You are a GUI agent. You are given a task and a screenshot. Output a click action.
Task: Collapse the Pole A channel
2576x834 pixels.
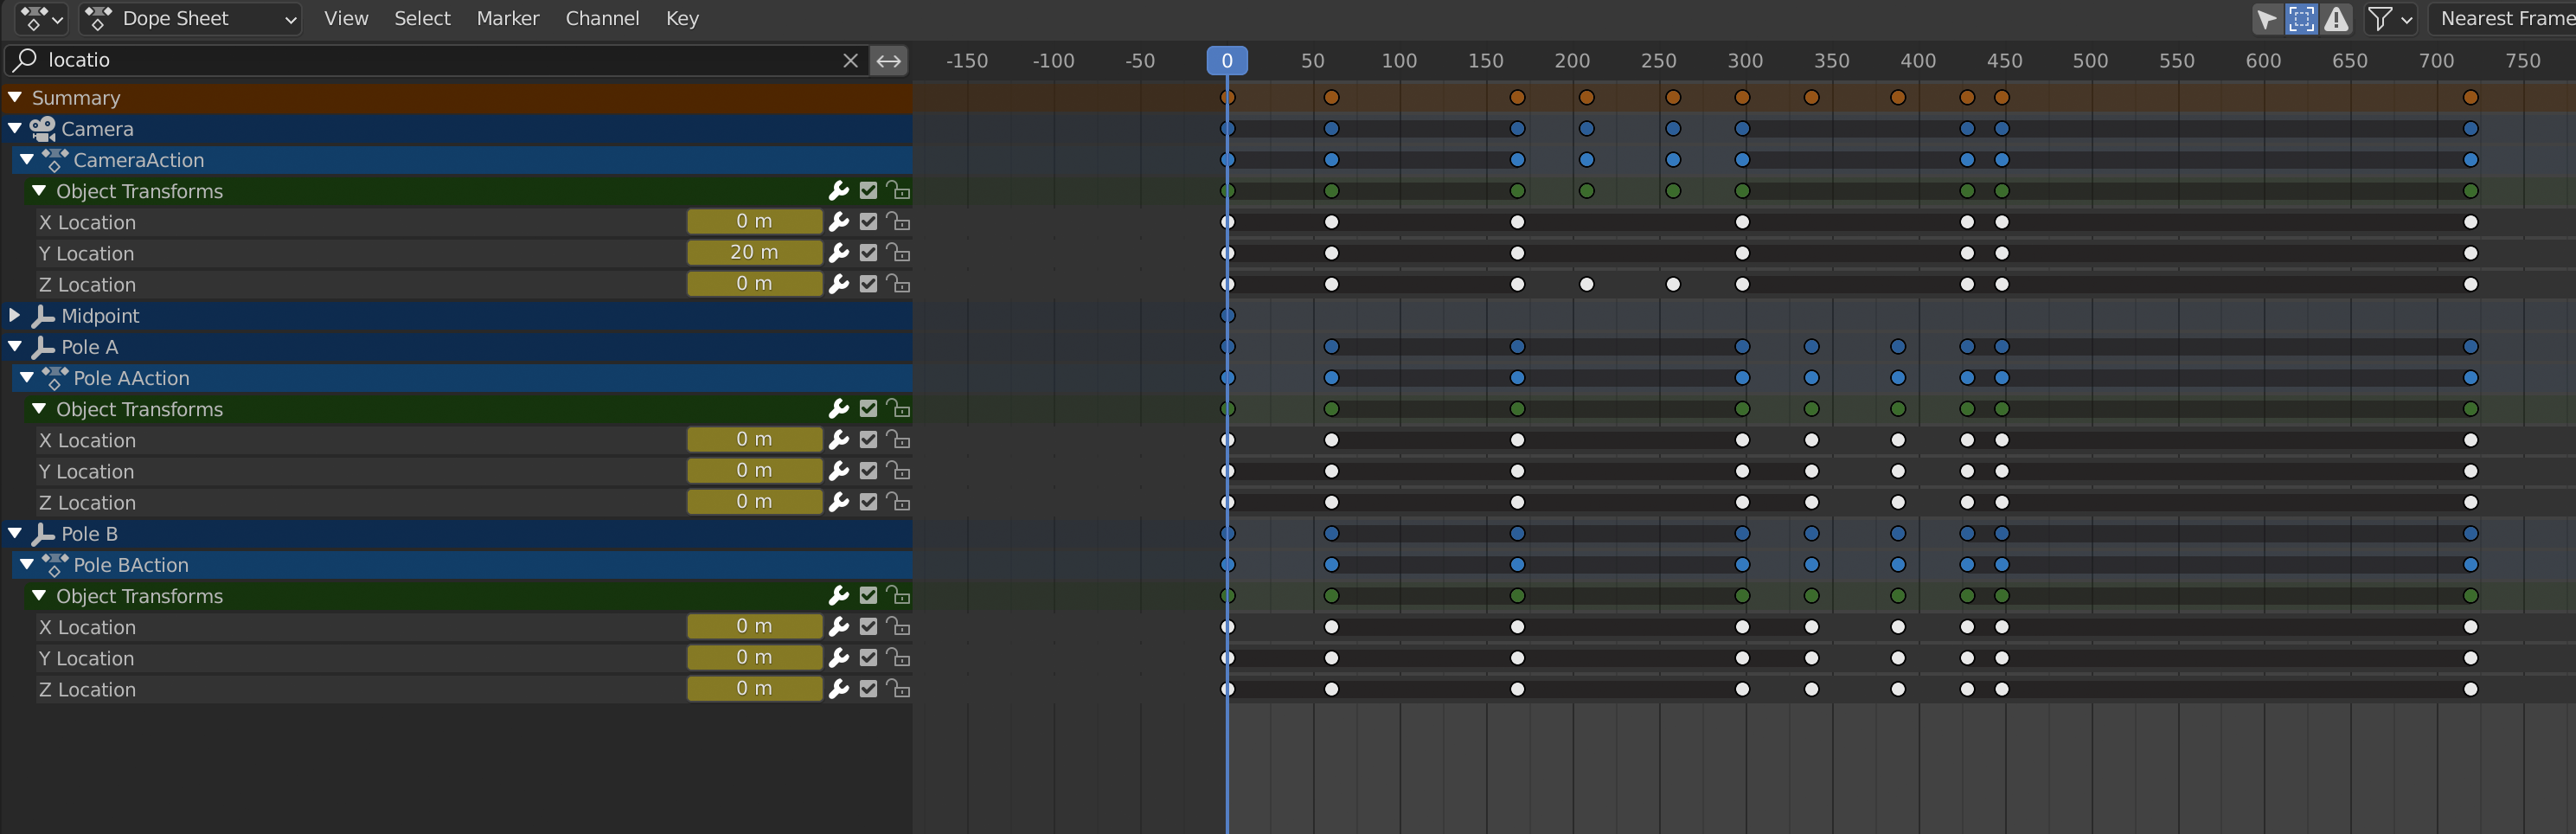click(15, 346)
